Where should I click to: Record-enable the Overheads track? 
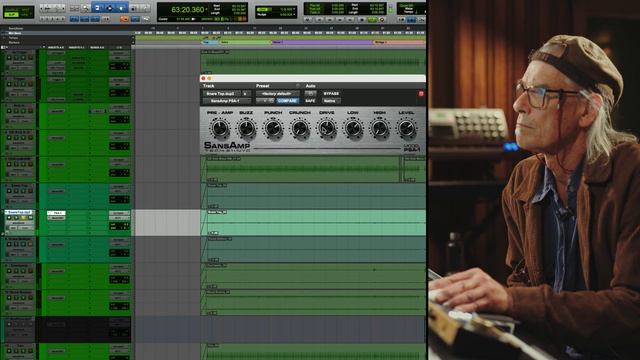pos(9,271)
